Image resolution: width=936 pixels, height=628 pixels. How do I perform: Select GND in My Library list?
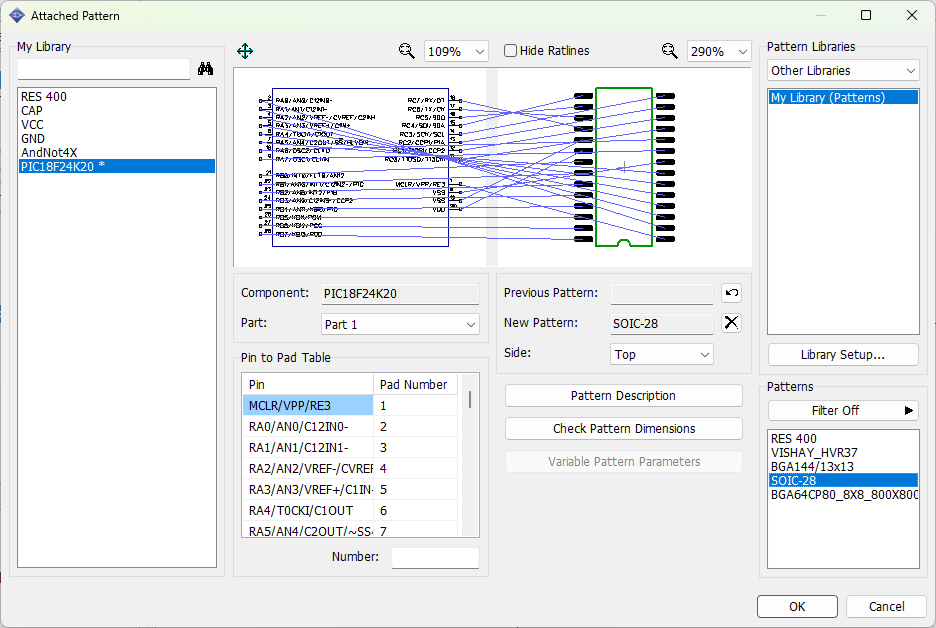(117, 138)
